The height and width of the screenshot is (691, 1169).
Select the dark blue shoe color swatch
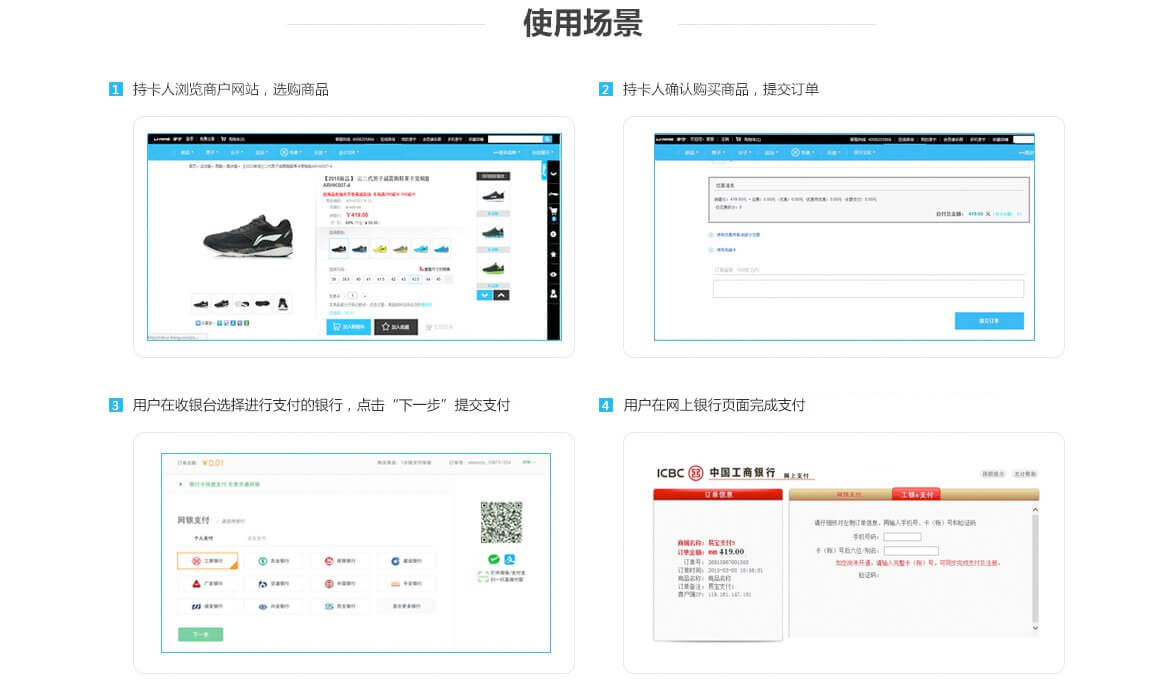click(x=359, y=248)
